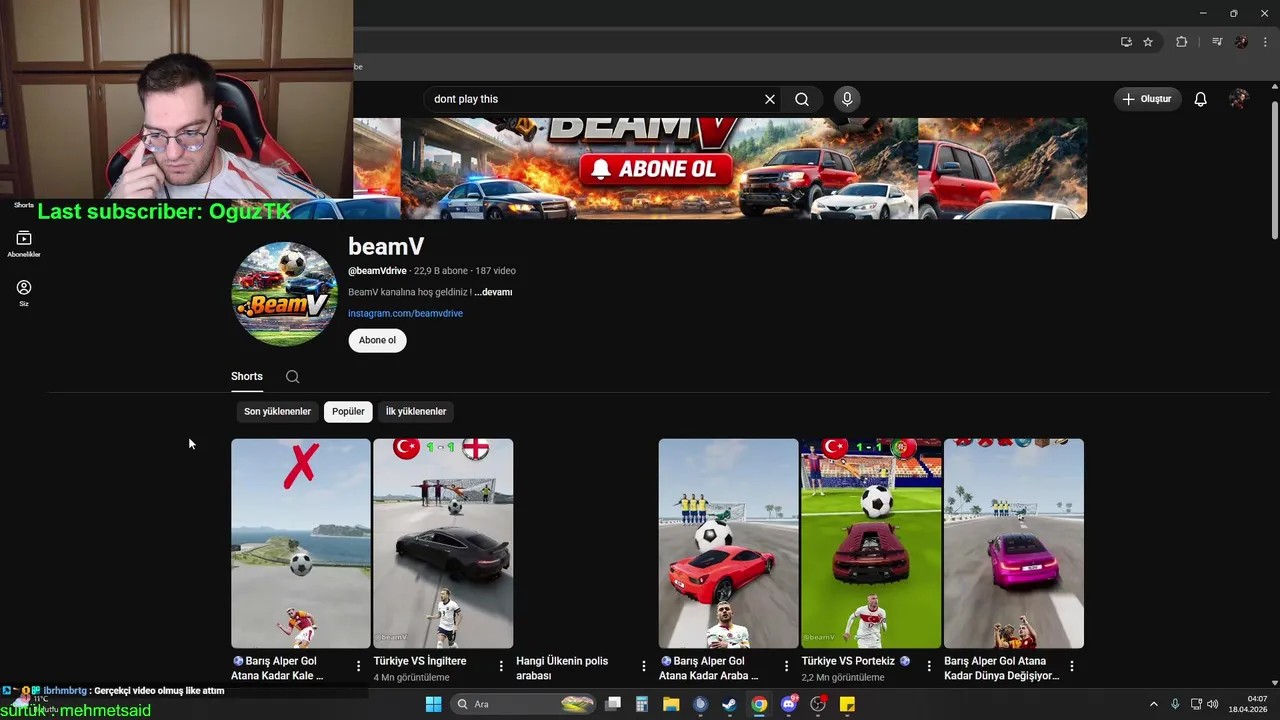The width and height of the screenshot is (1280, 720).
Task: Open Chrome profile avatar in toolbar
Action: tap(1241, 42)
